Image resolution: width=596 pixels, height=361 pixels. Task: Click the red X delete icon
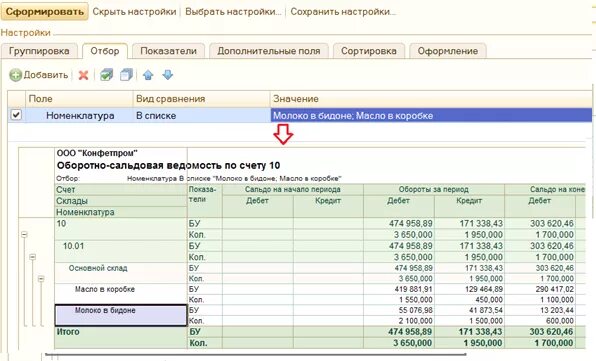(83, 75)
